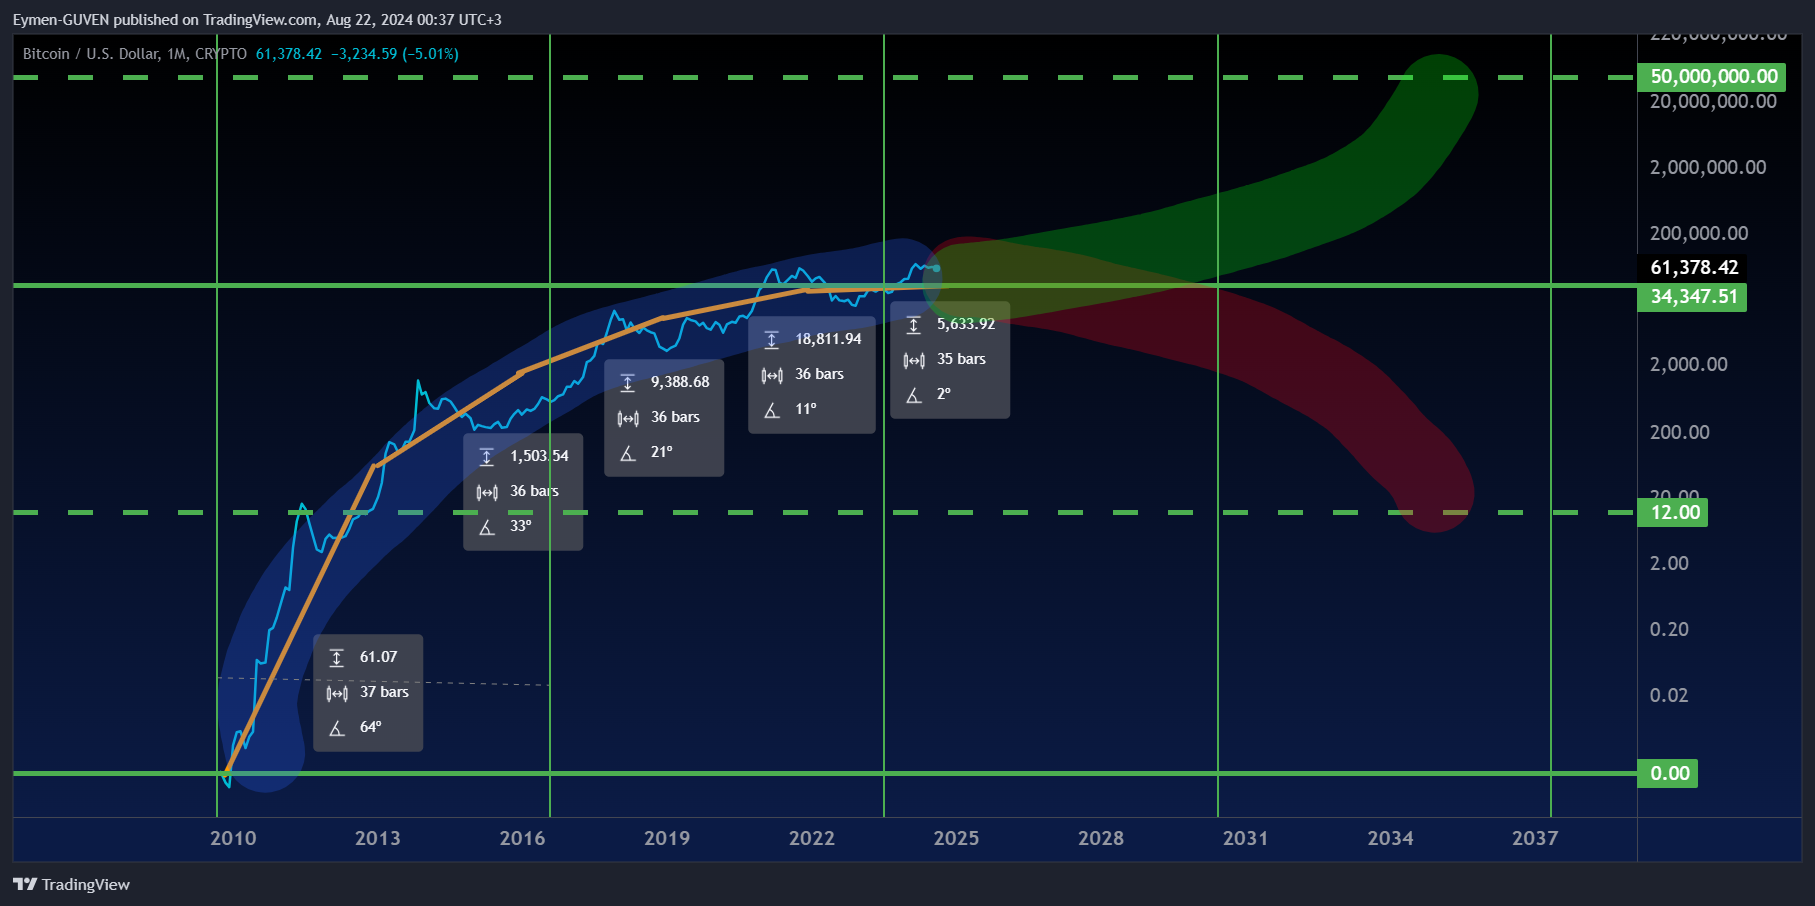Click the 36 bars label under 1,503.54

[x=534, y=491]
